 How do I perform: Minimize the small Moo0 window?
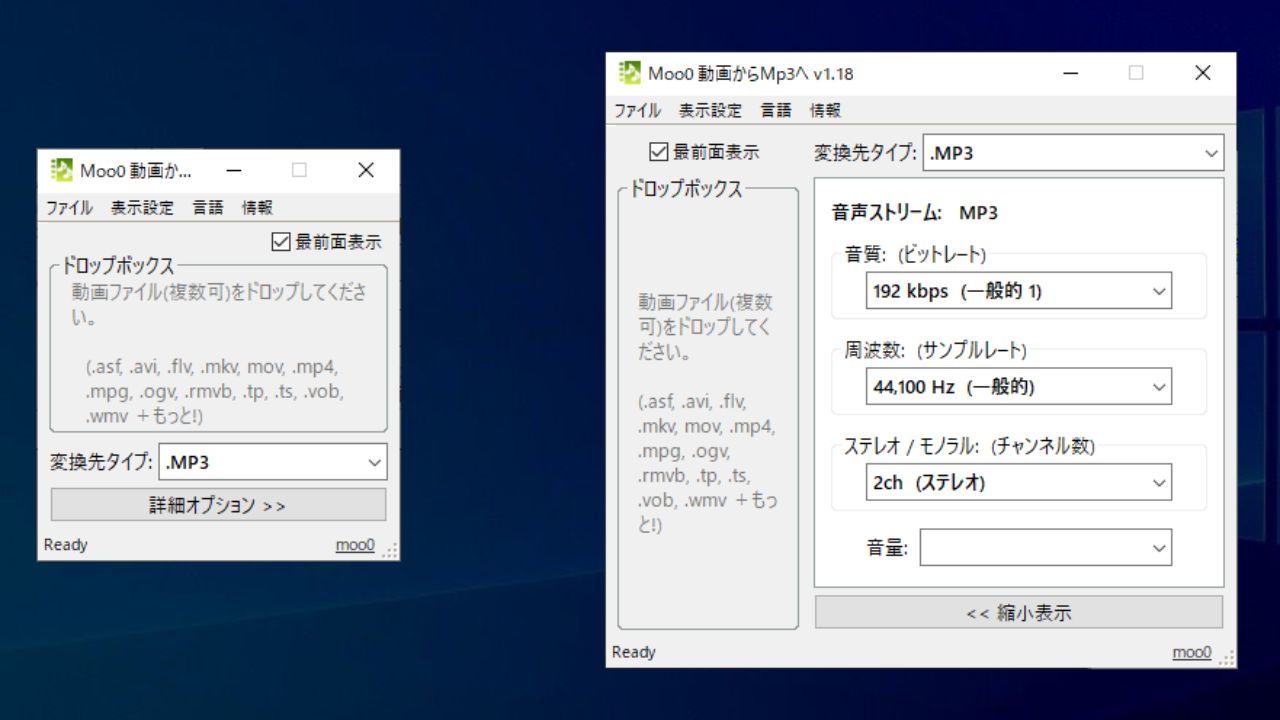233,171
